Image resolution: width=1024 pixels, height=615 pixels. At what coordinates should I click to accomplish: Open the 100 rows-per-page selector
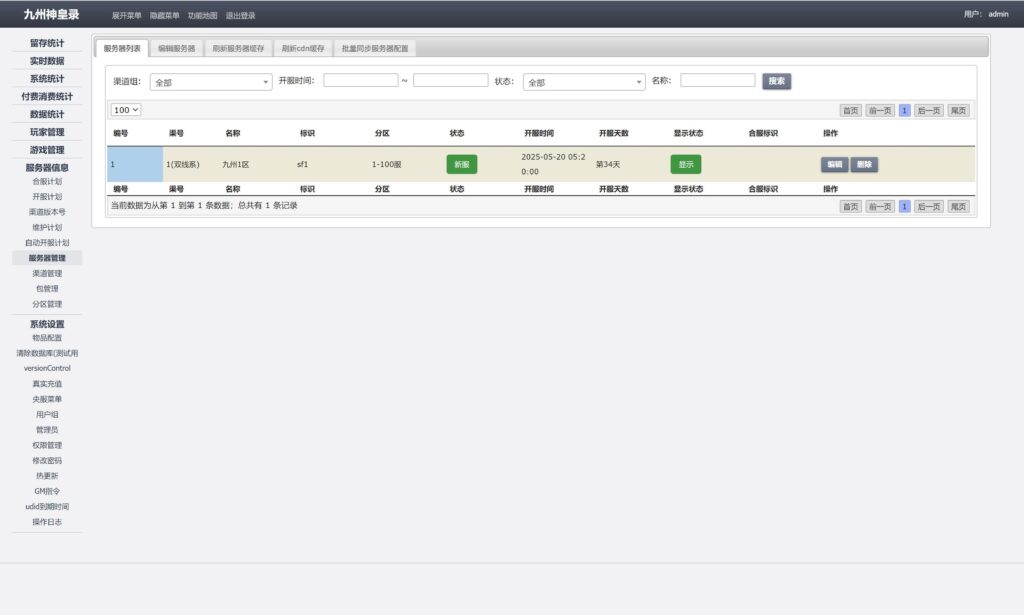(126, 110)
